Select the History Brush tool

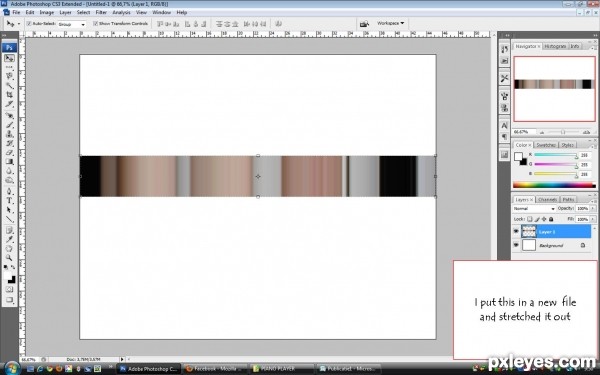[x=9, y=143]
